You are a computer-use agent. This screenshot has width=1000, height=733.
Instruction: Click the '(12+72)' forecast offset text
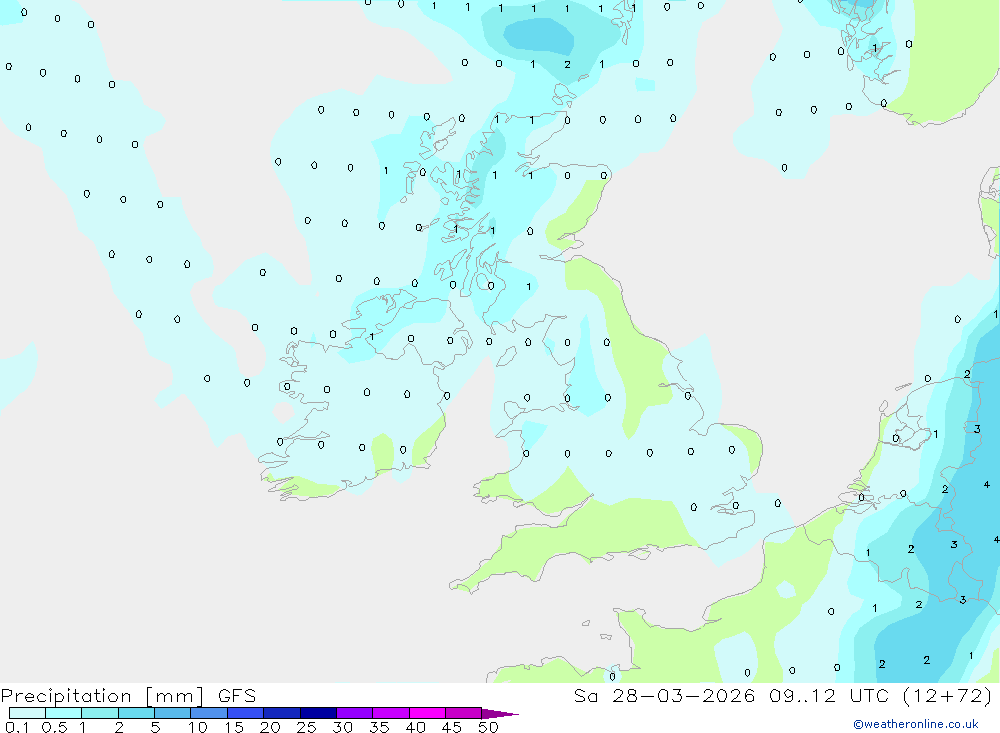click(948, 696)
